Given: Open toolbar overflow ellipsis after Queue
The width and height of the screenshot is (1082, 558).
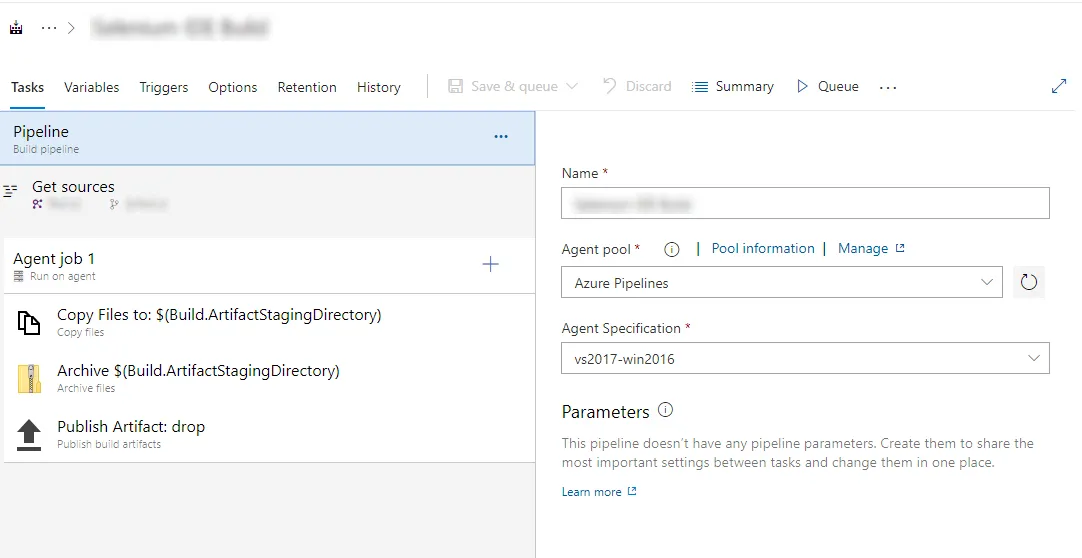Looking at the screenshot, I should [888, 87].
